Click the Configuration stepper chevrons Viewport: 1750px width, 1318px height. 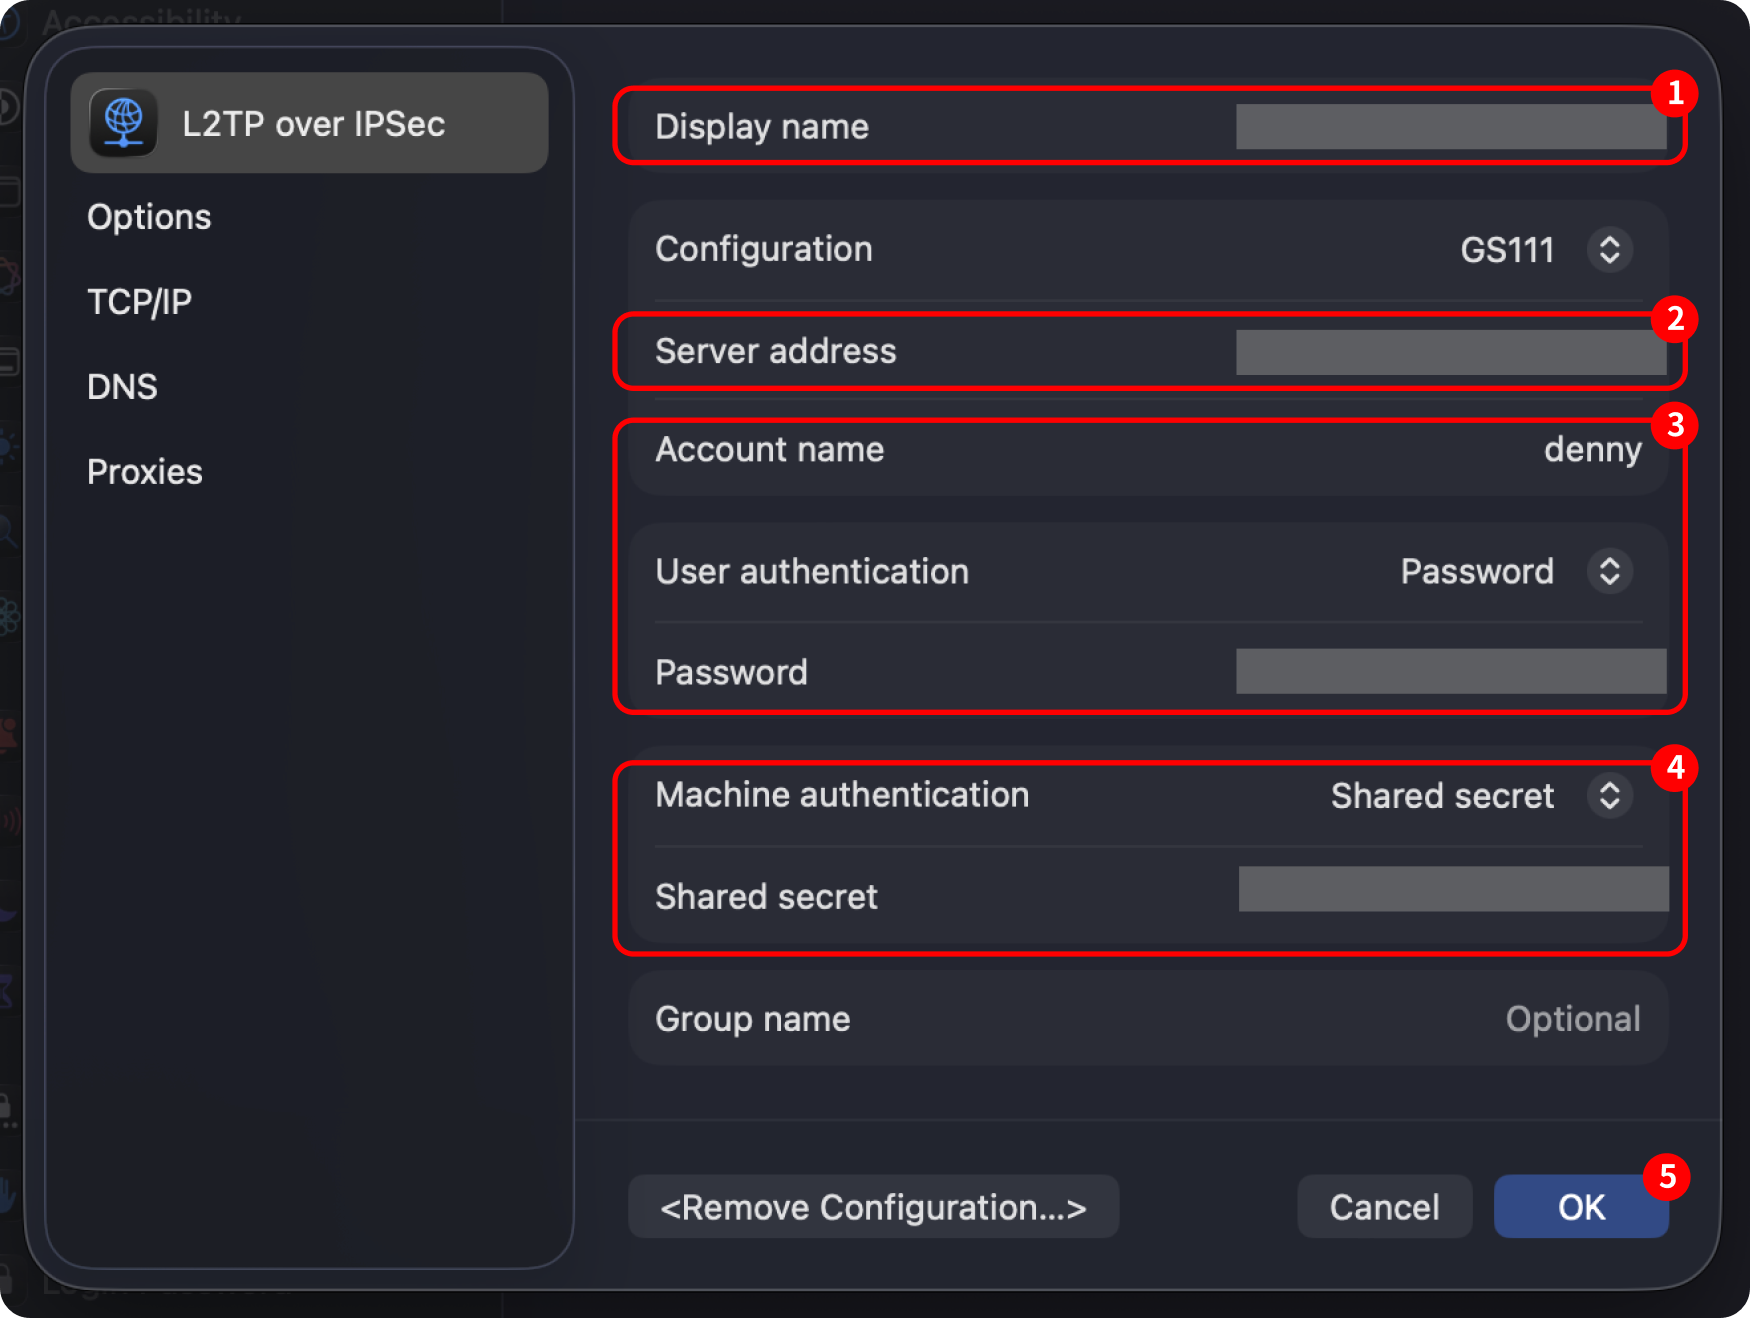click(x=1610, y=250)
